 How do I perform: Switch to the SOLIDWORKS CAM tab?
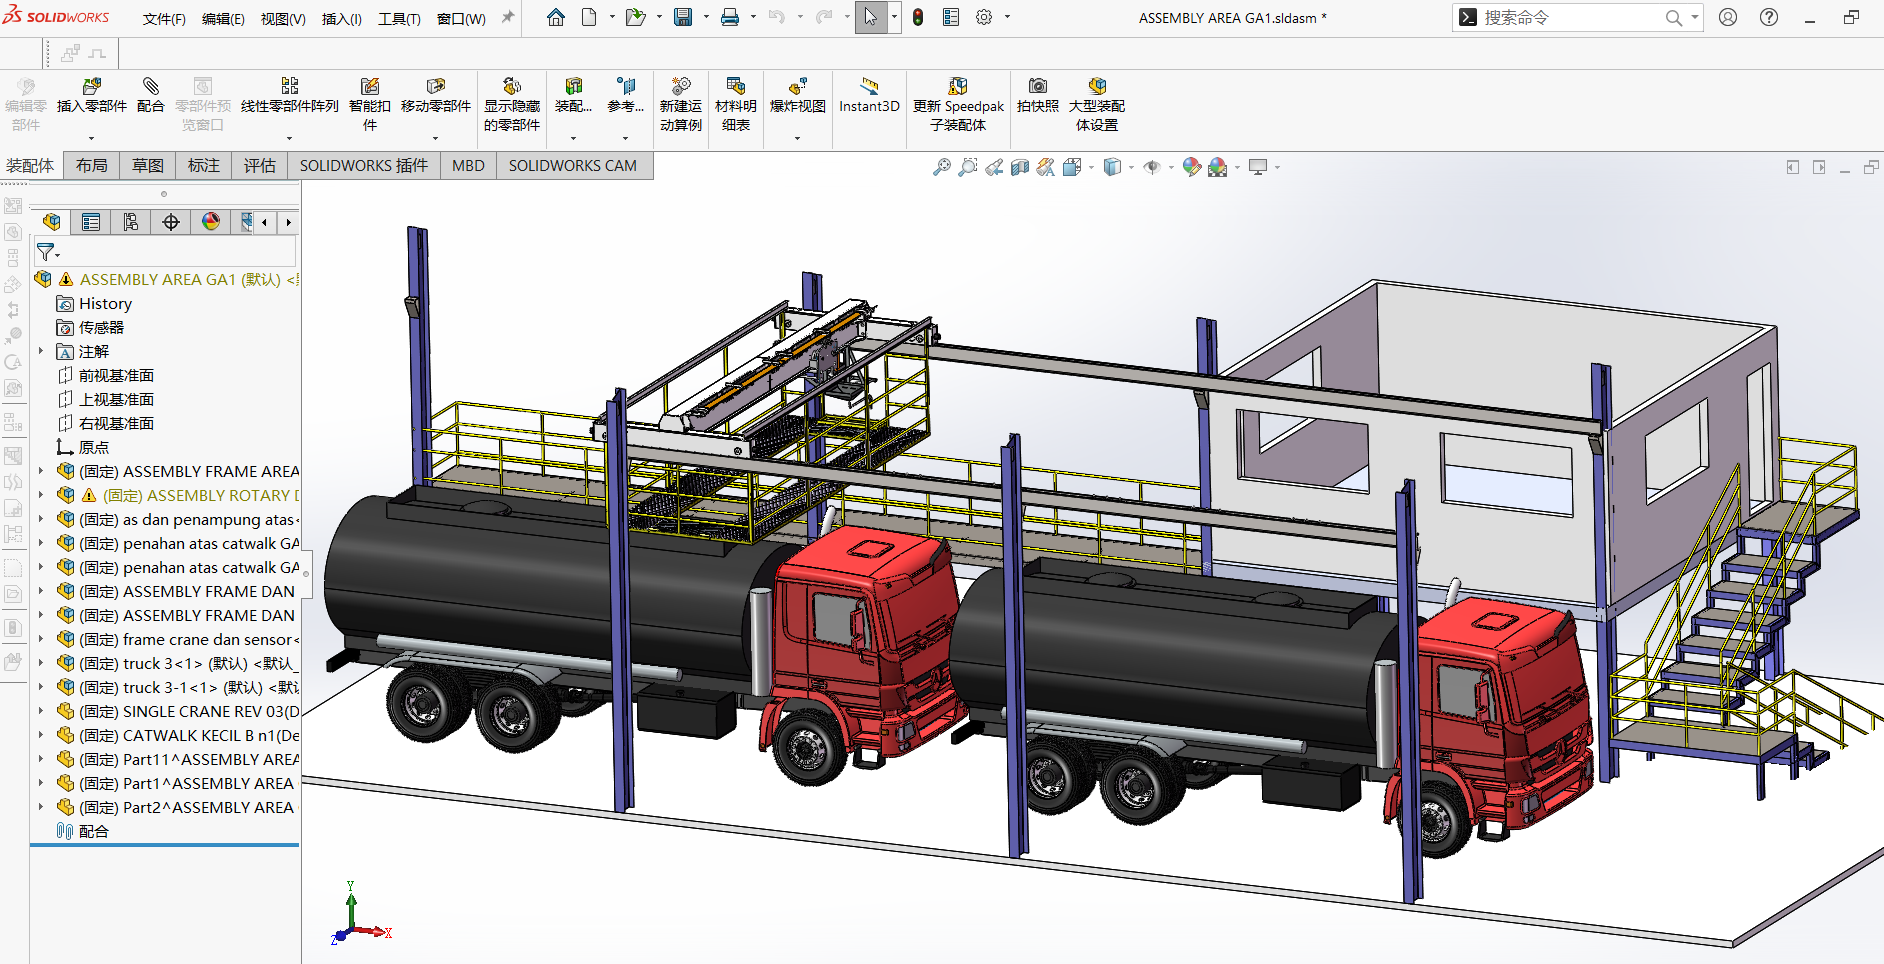pyautogui.click(x=573, y=166)
